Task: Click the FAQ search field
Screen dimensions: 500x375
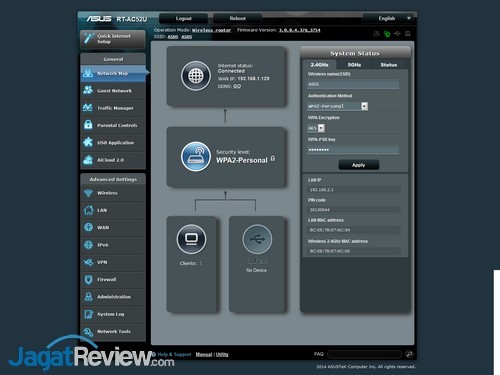Action: [365, 354]
